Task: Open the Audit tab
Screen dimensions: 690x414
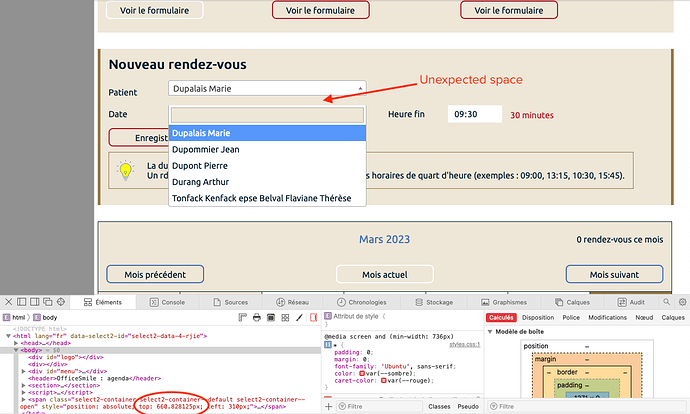Action: [631, 302]
